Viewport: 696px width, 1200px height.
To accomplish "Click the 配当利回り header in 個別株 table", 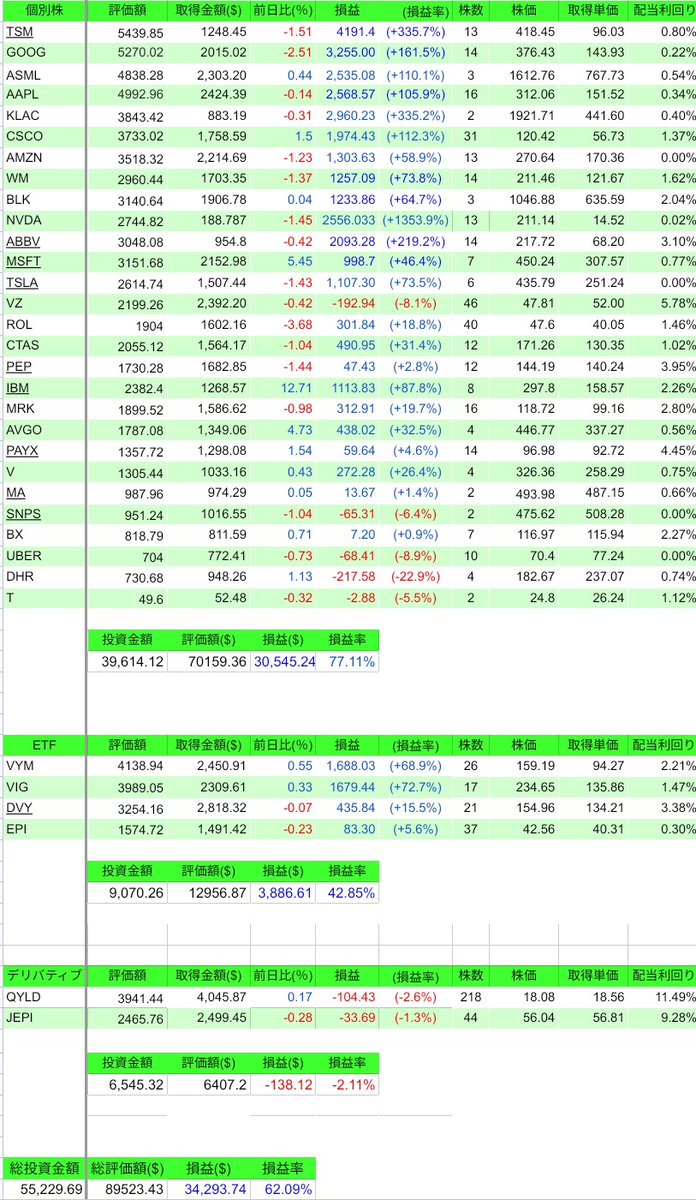I will click(662, 12).
